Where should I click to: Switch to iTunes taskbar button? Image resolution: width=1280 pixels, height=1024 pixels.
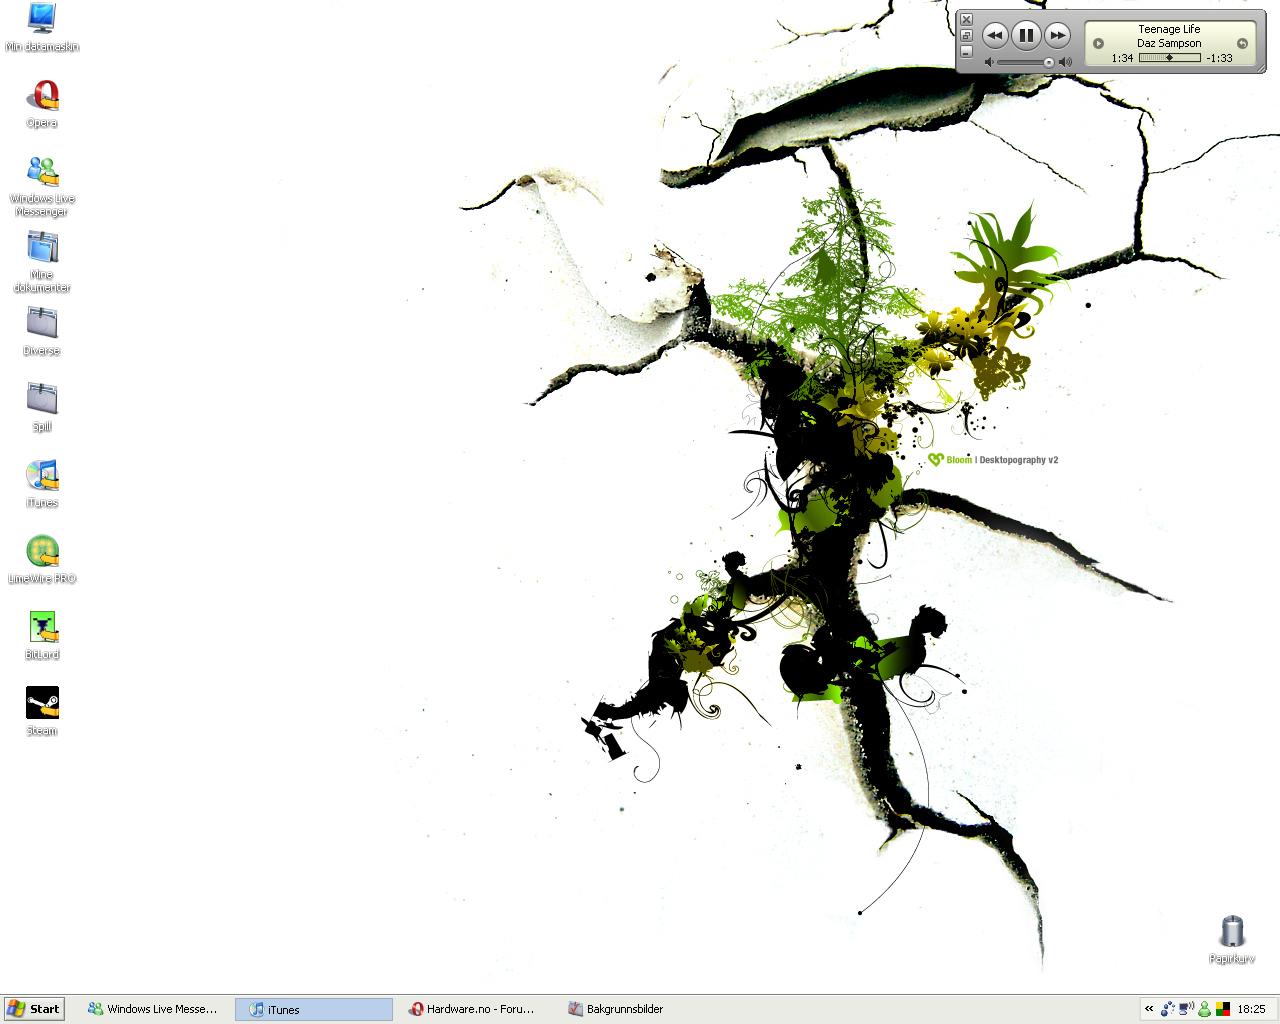click(x=314, y=1009)
